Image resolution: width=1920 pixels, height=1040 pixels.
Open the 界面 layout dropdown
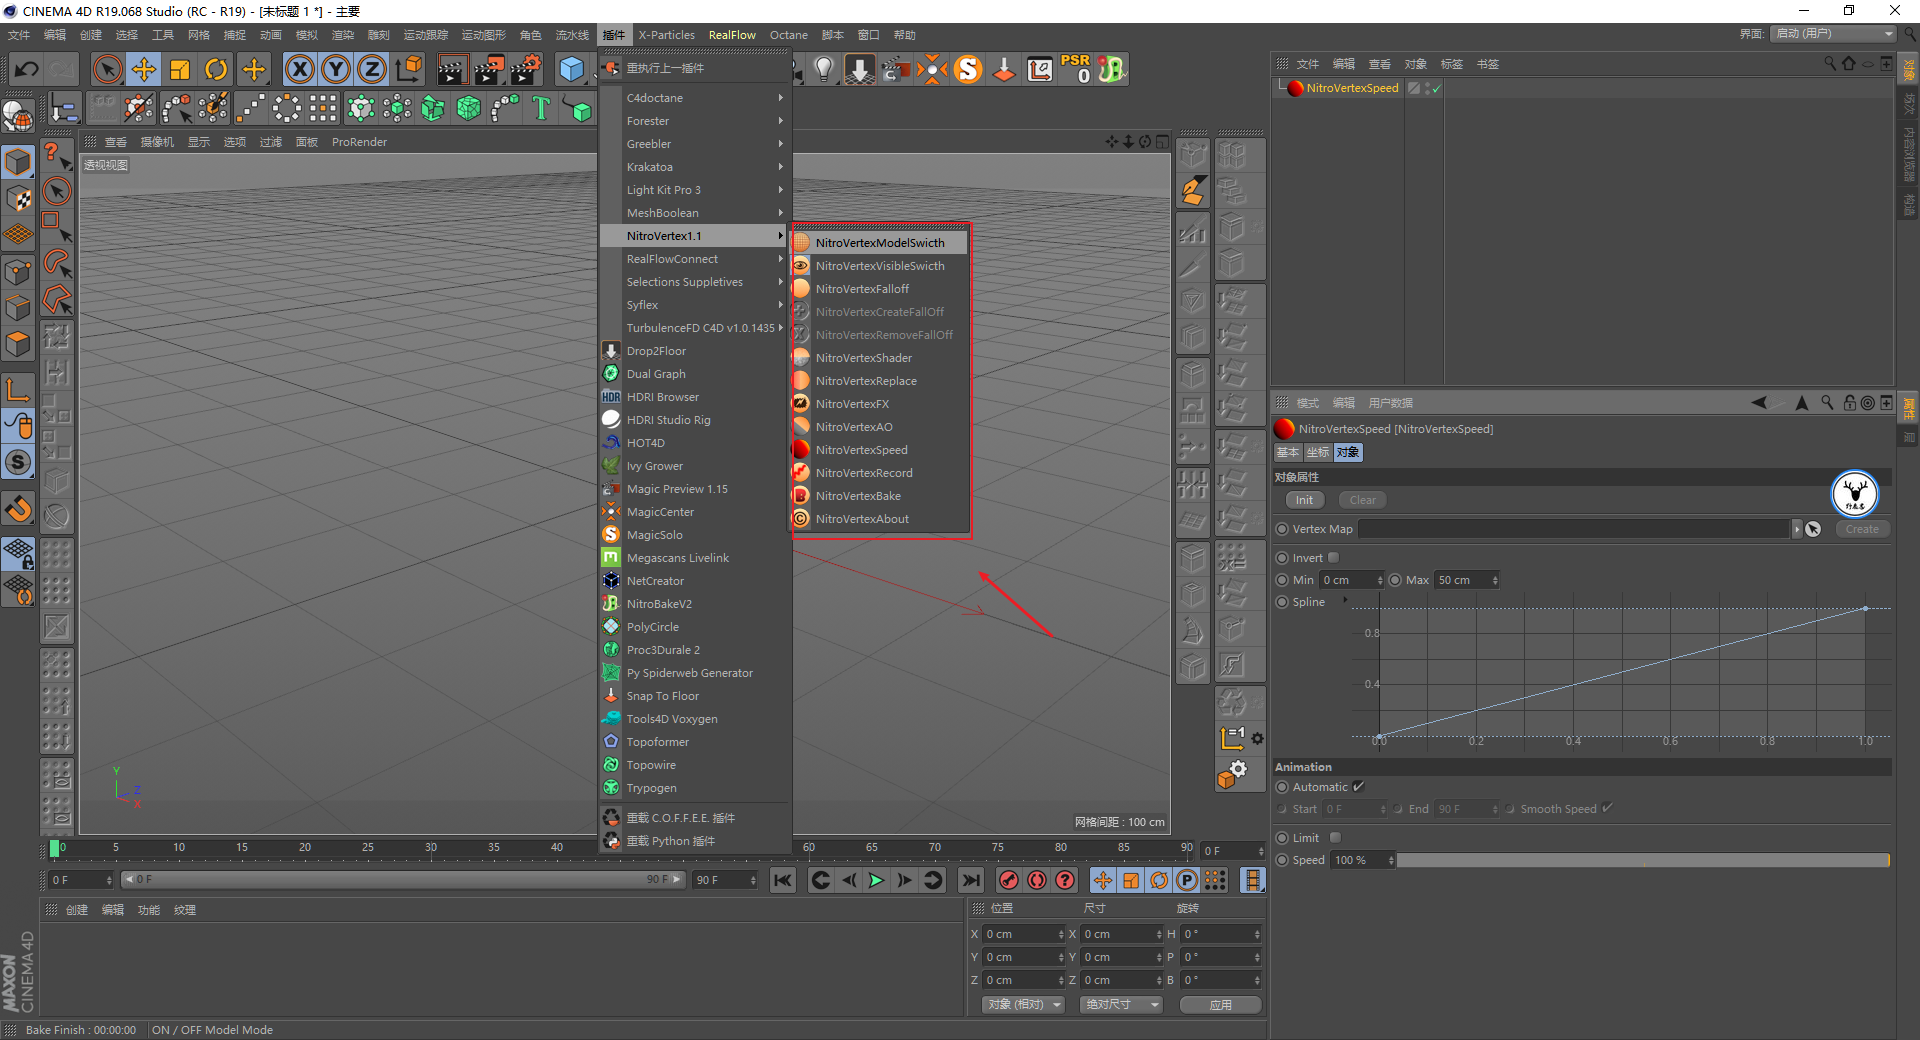(1834, 34)
